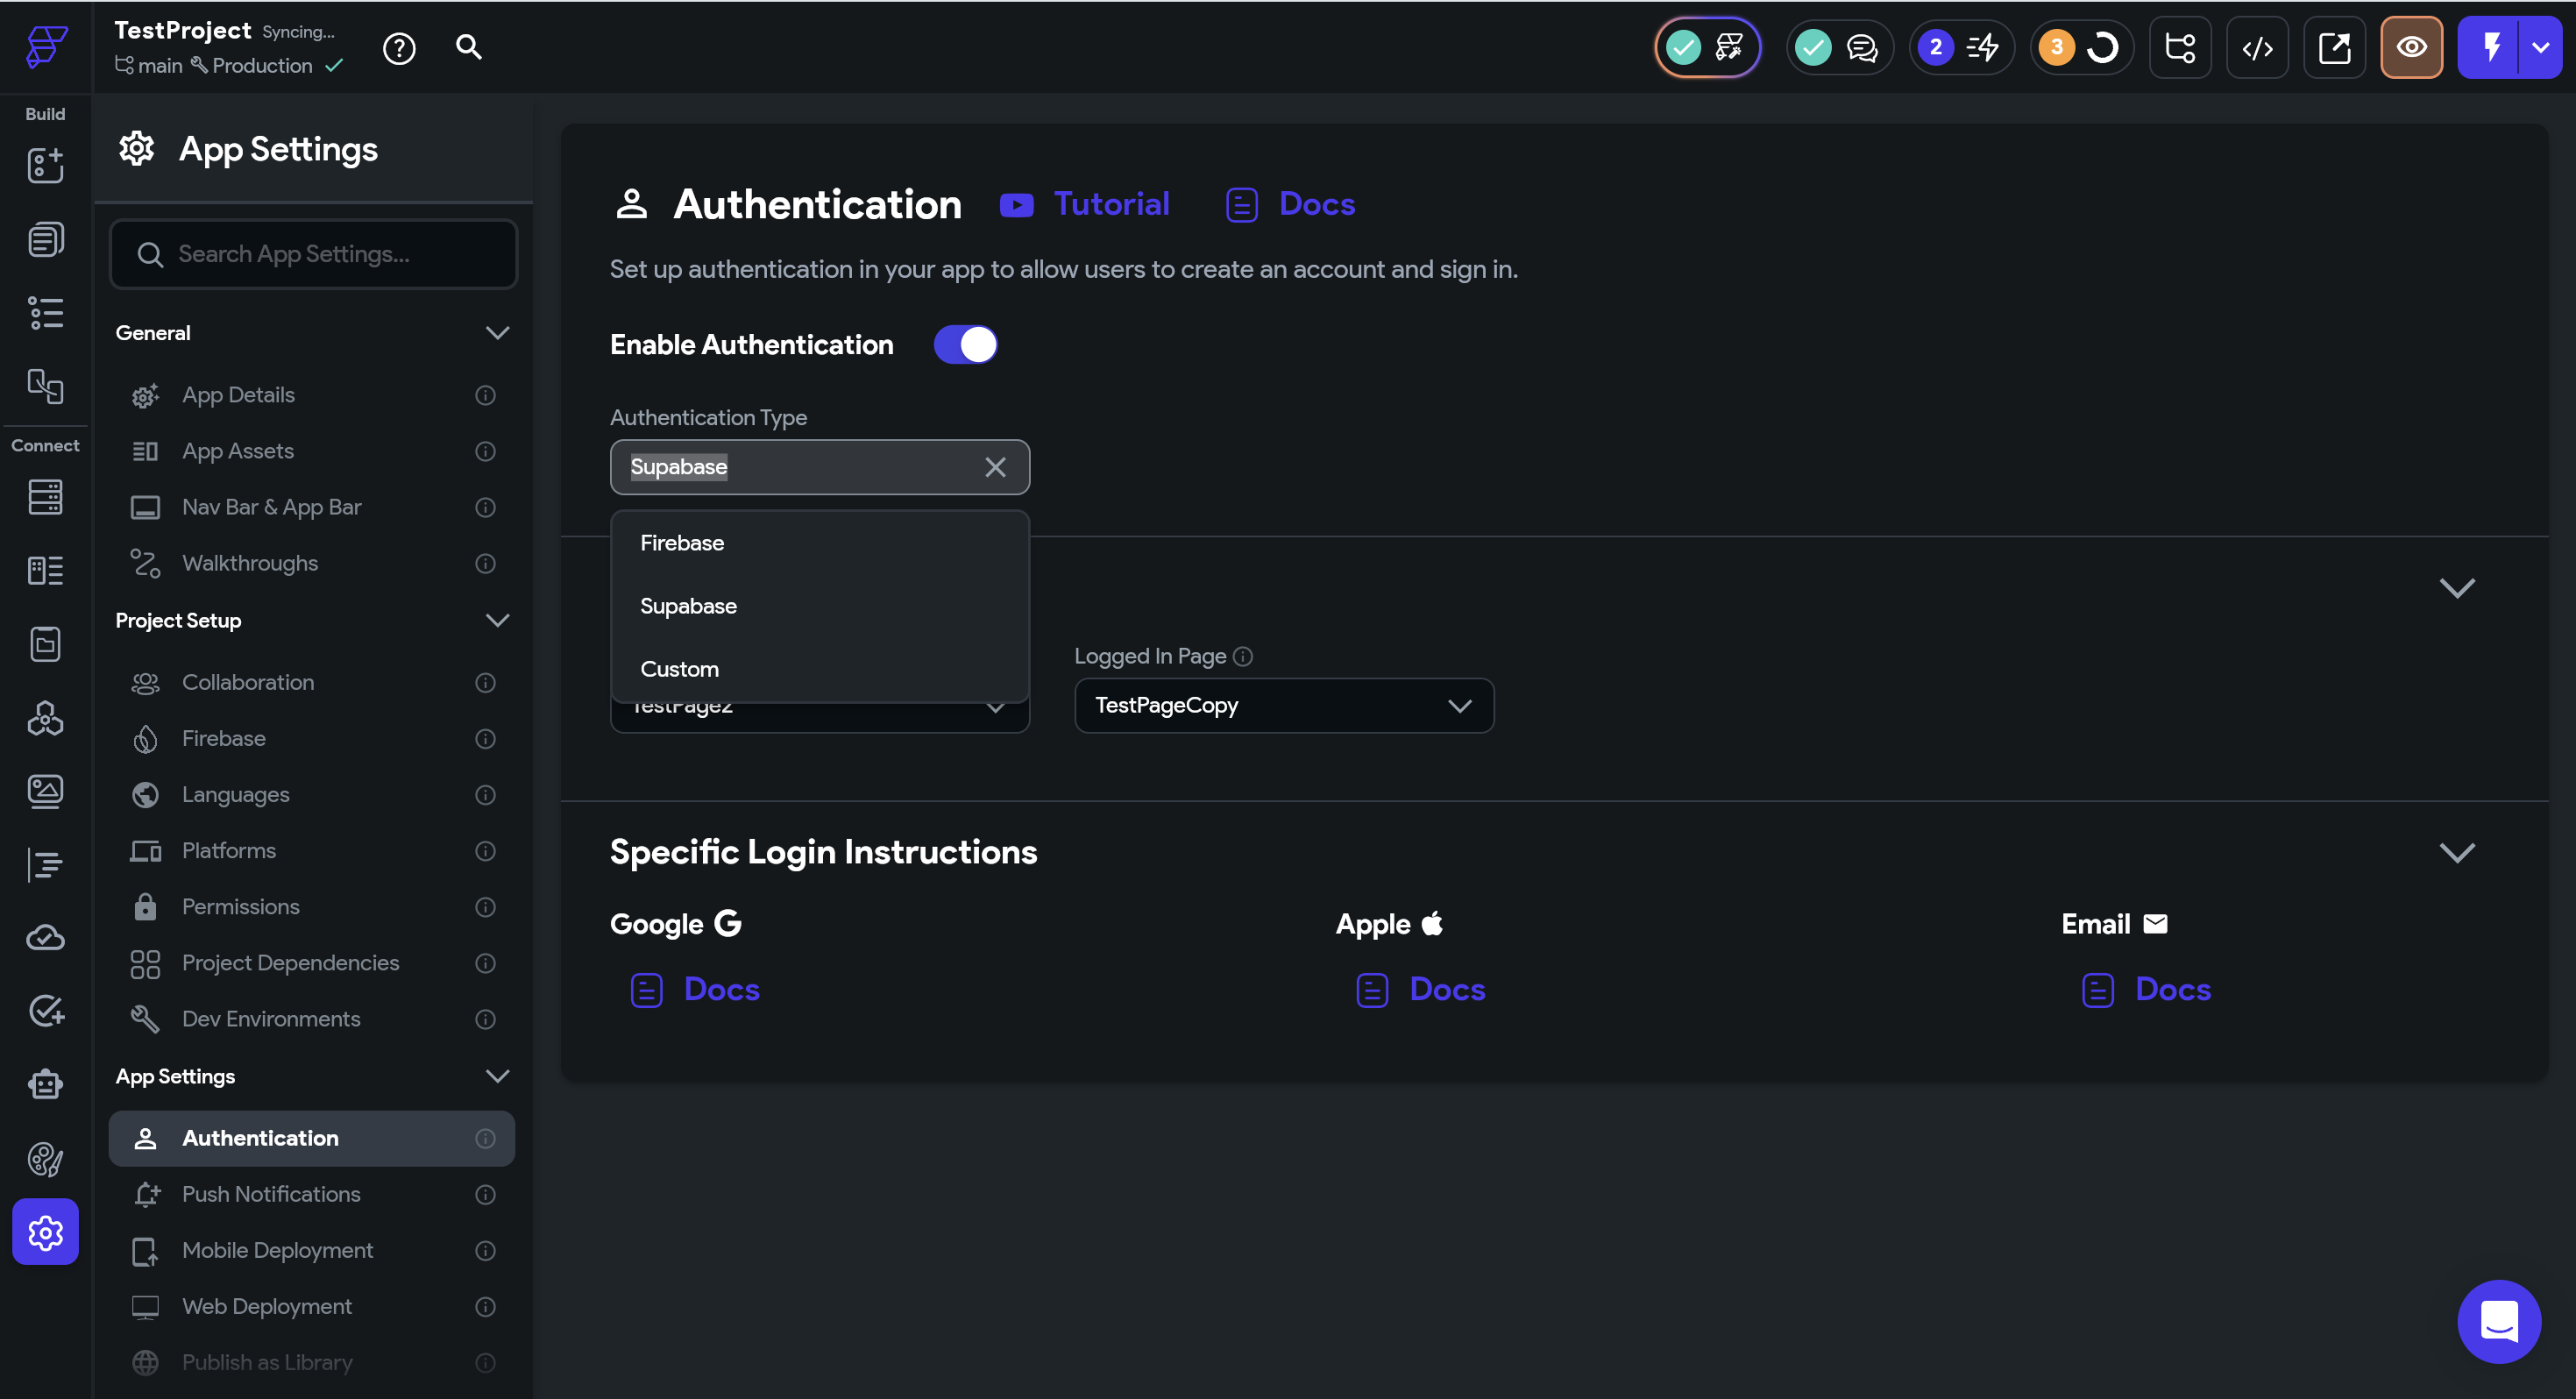Open the comments speech bubble icon

click(x=1861, y=48)
